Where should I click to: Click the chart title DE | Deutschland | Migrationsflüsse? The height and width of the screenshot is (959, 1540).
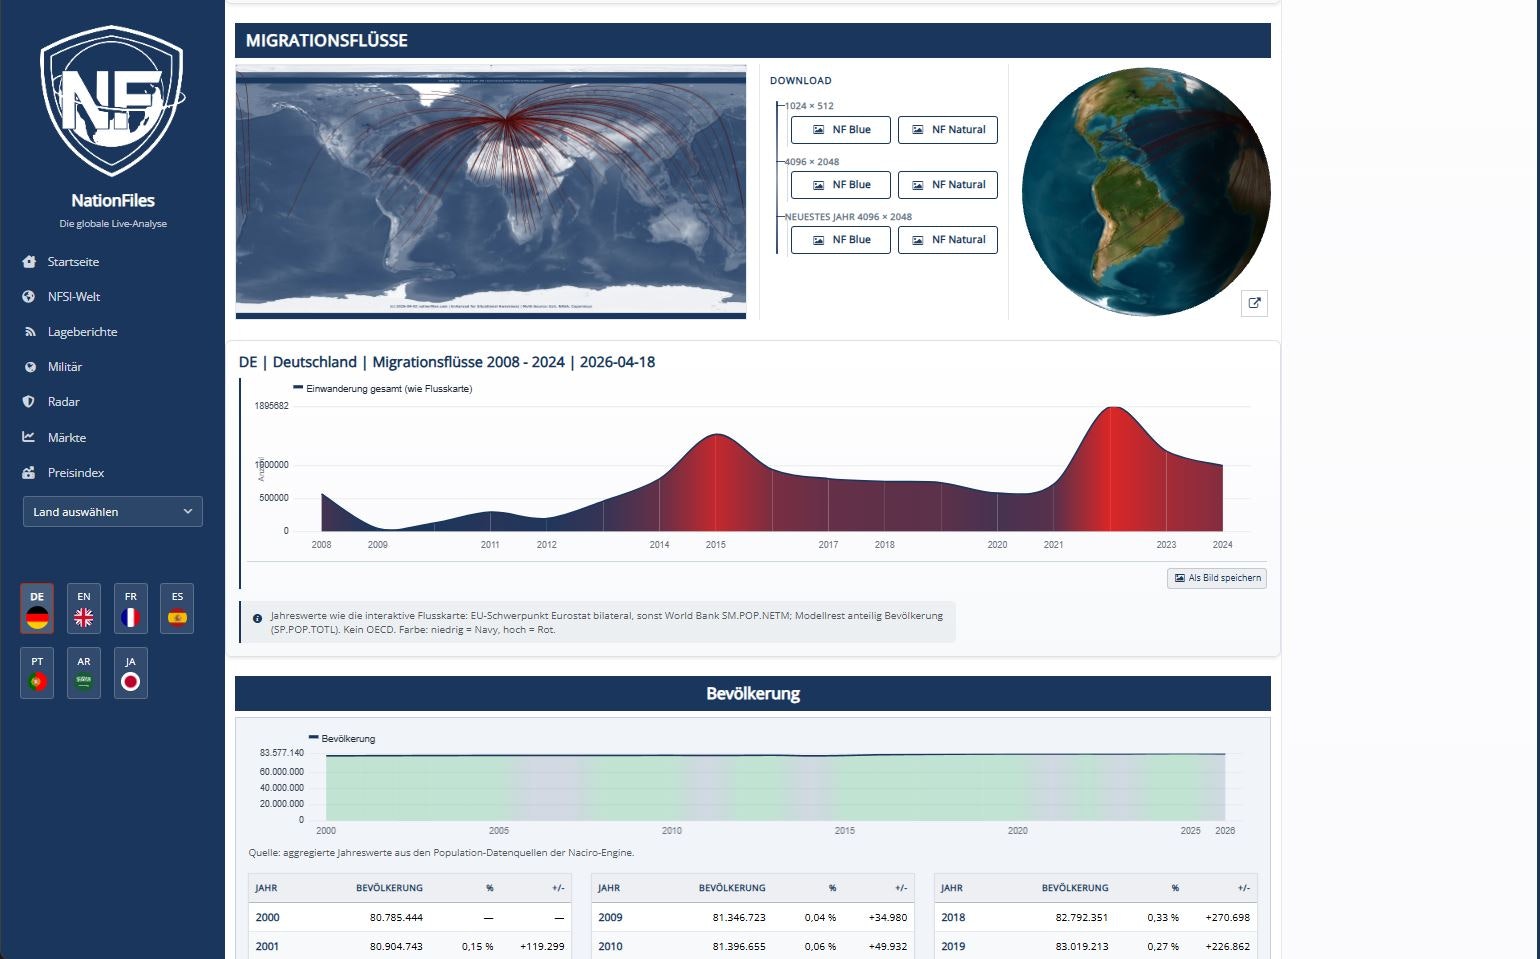pos(447,362)
